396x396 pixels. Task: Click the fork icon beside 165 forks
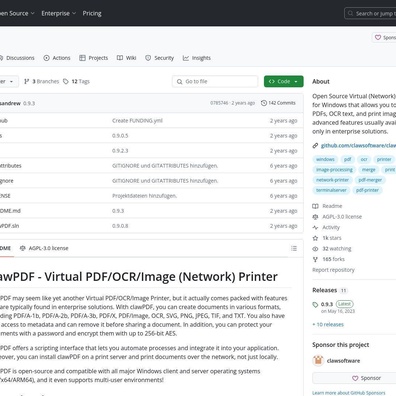tap(315, 259)
